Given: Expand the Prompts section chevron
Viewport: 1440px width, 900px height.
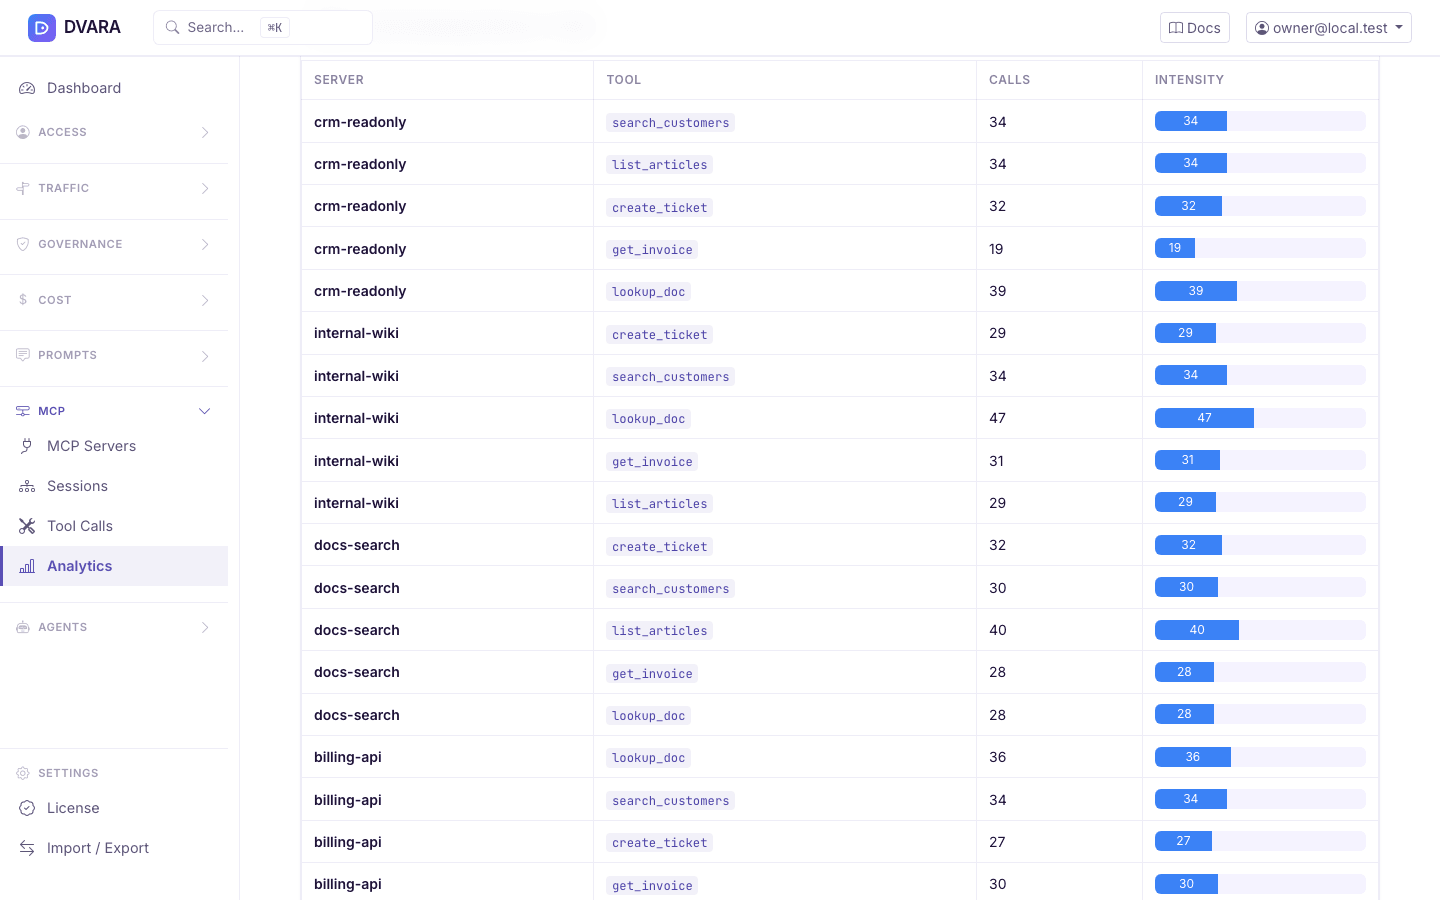Looking at the screenshot, I should [x=205, y=356].
